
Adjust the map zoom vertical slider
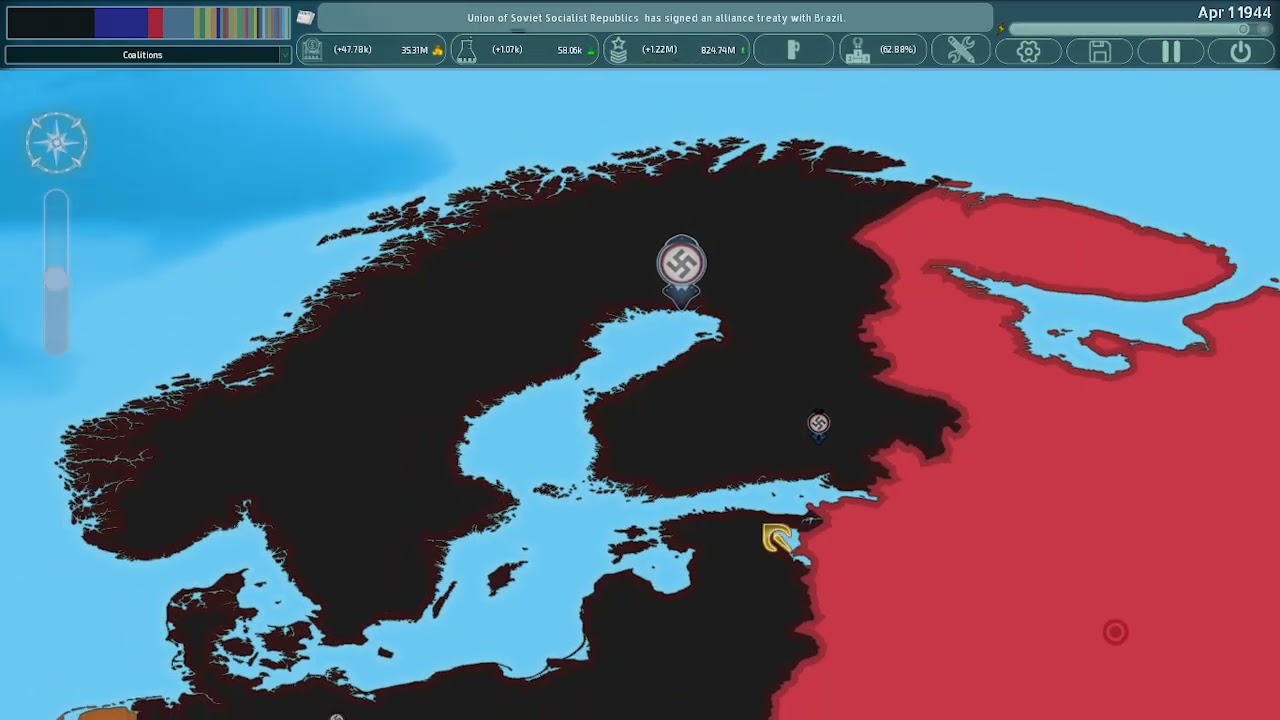56,272
